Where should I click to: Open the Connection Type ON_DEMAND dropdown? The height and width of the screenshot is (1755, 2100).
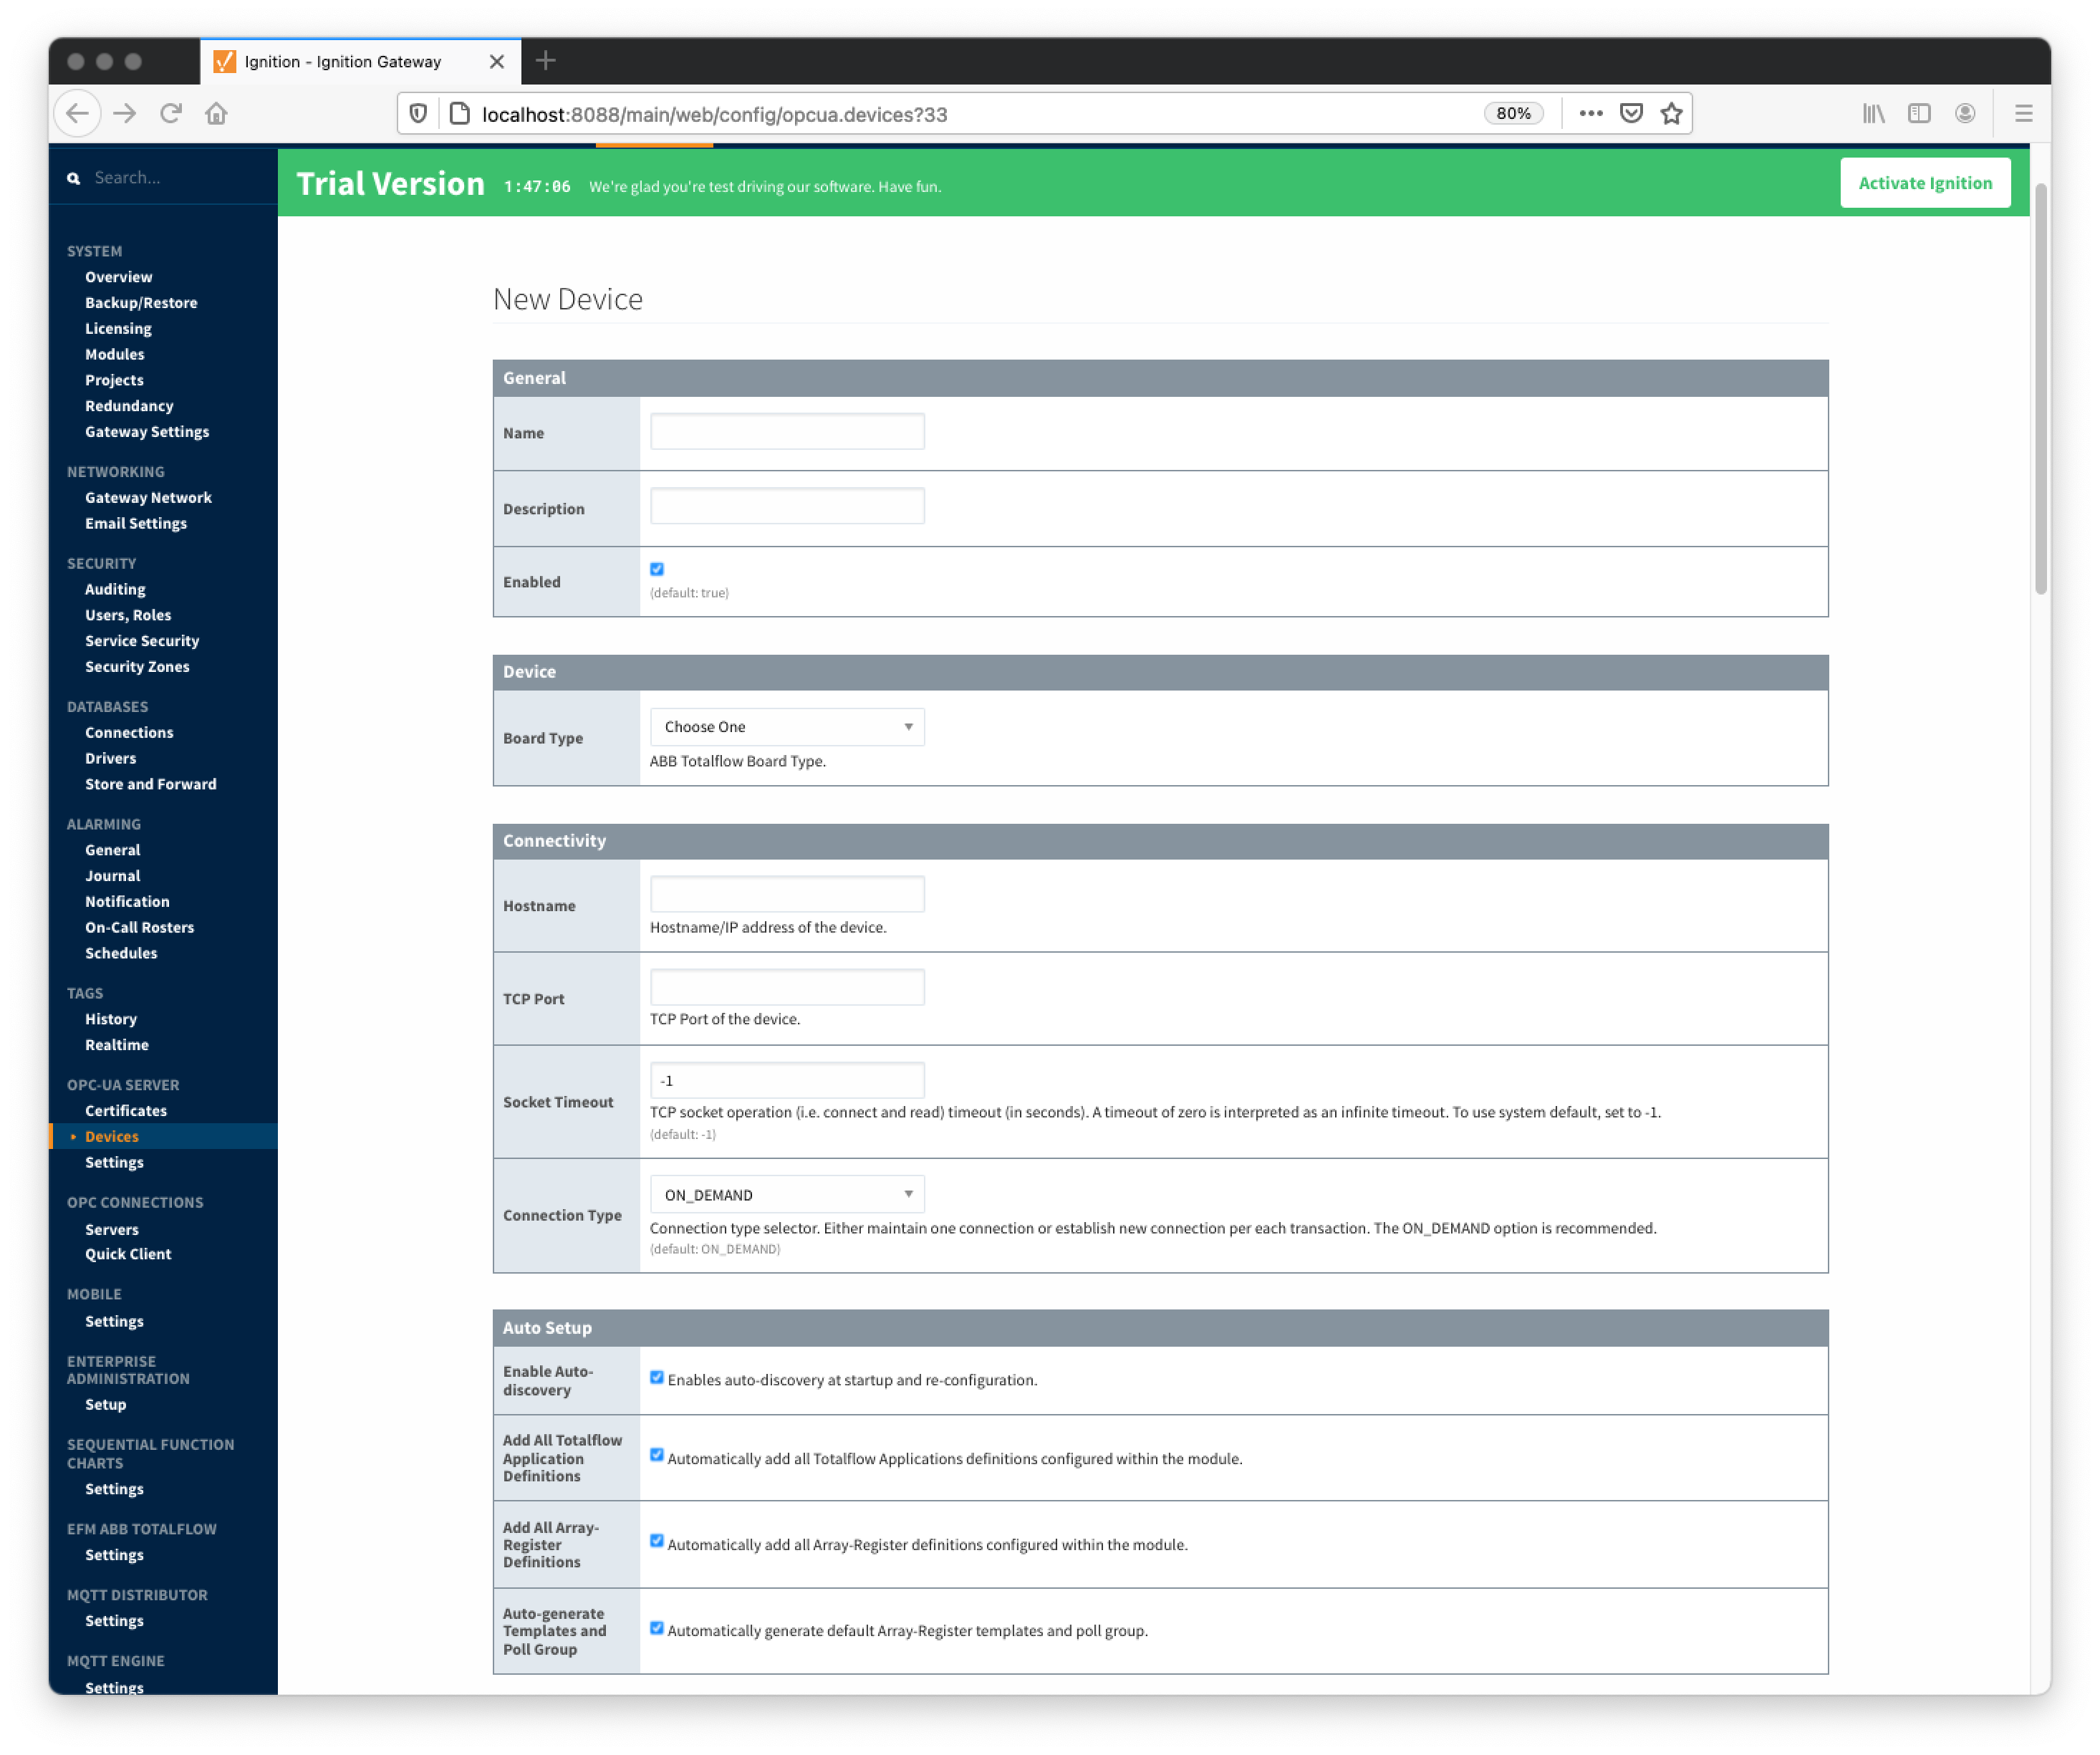(787, 1194)
